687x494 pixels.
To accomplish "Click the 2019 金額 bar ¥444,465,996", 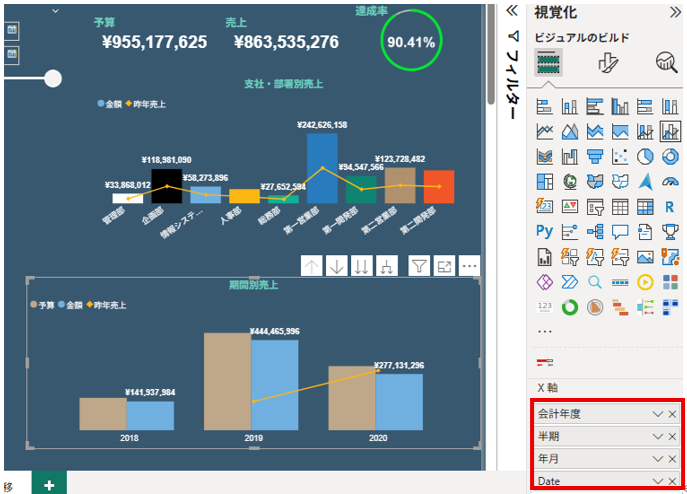I will coord(275,385).
